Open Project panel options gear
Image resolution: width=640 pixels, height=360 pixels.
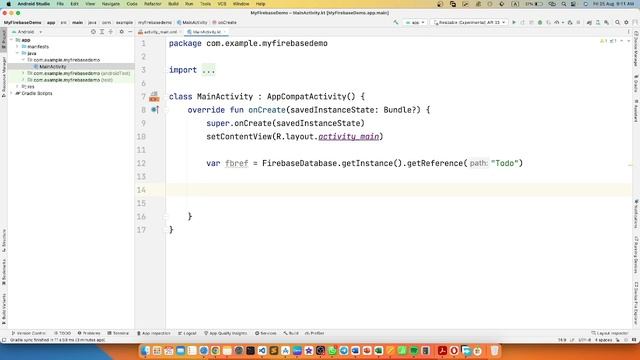tap(121, 31)
